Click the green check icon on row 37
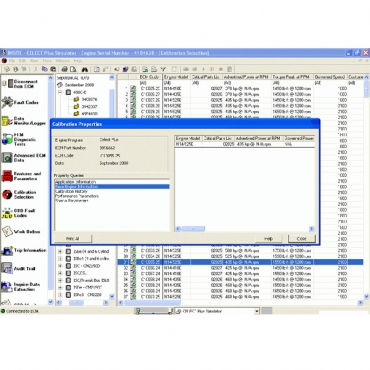 pos(133,296)
